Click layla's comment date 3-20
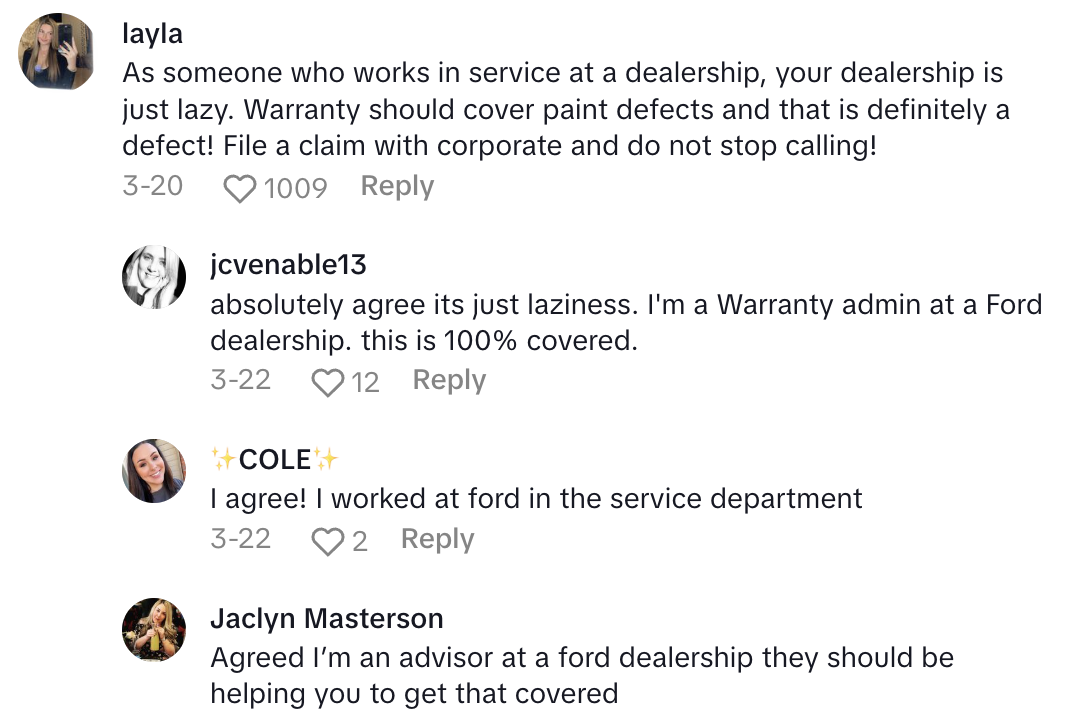The width and height of the screenshot is (1078, 716). point(152,187)
